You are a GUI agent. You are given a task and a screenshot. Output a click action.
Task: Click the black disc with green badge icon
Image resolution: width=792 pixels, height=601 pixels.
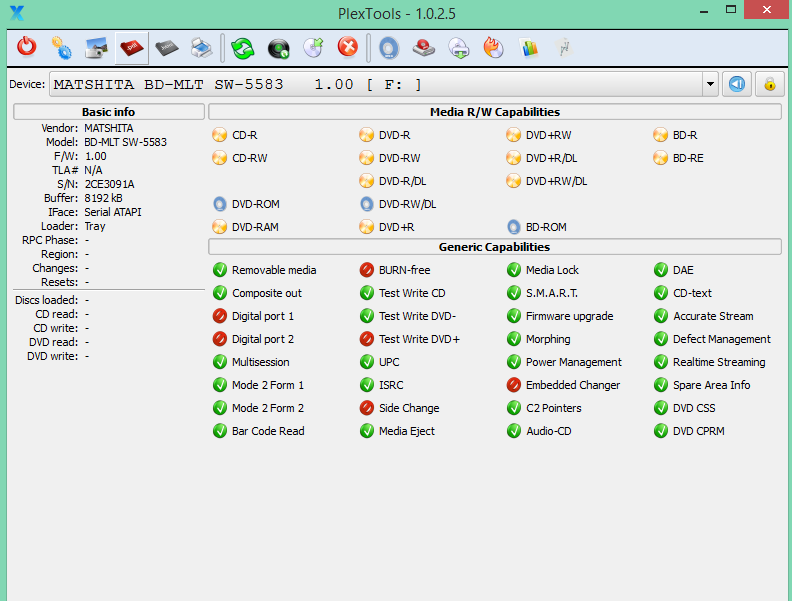[x=278, y=48]
